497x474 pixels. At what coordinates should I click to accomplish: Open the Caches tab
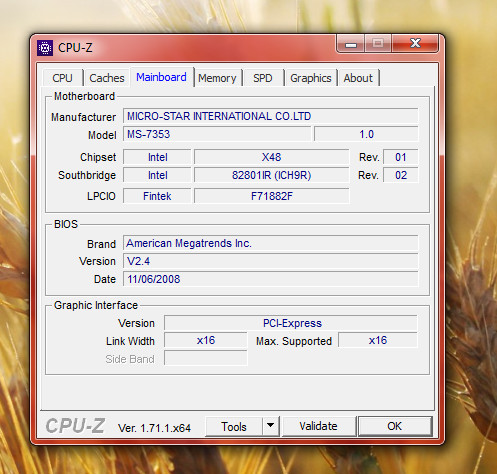107,78
